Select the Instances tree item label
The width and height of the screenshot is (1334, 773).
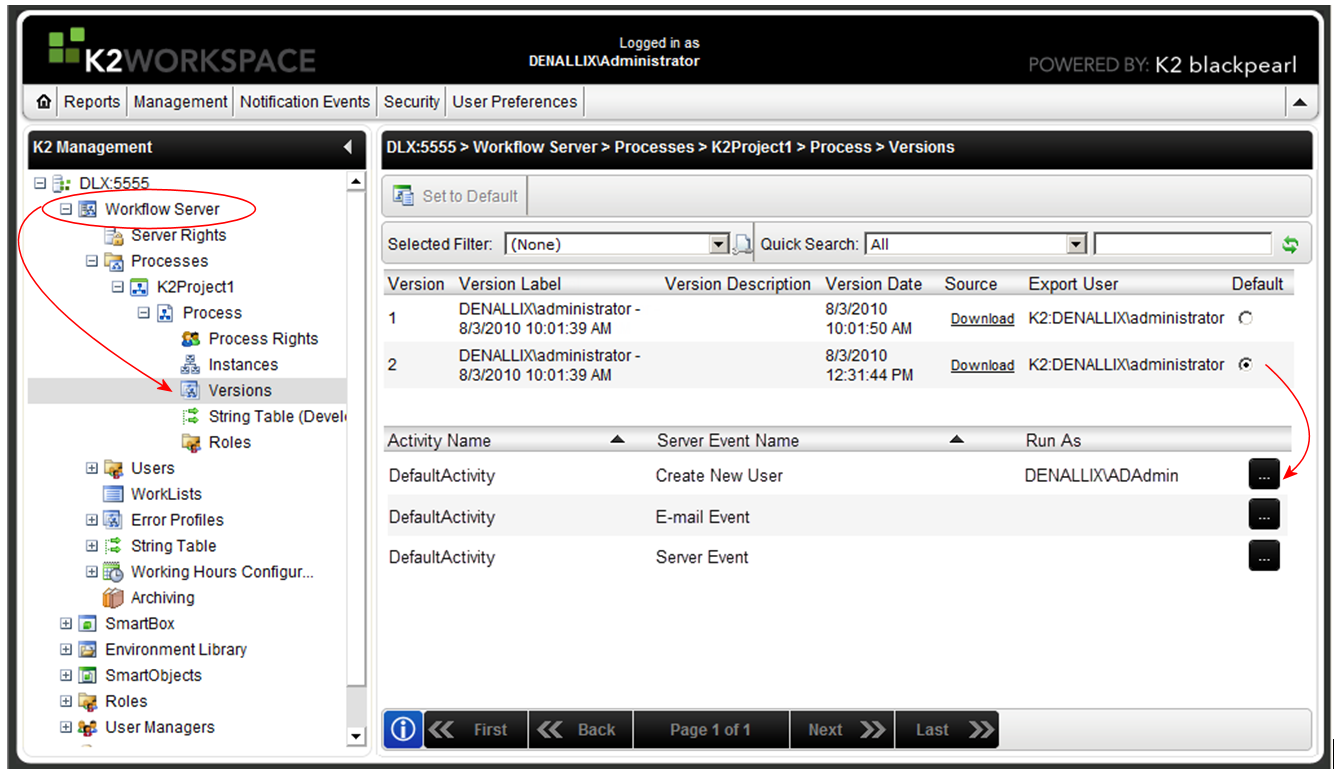point(243,365)
